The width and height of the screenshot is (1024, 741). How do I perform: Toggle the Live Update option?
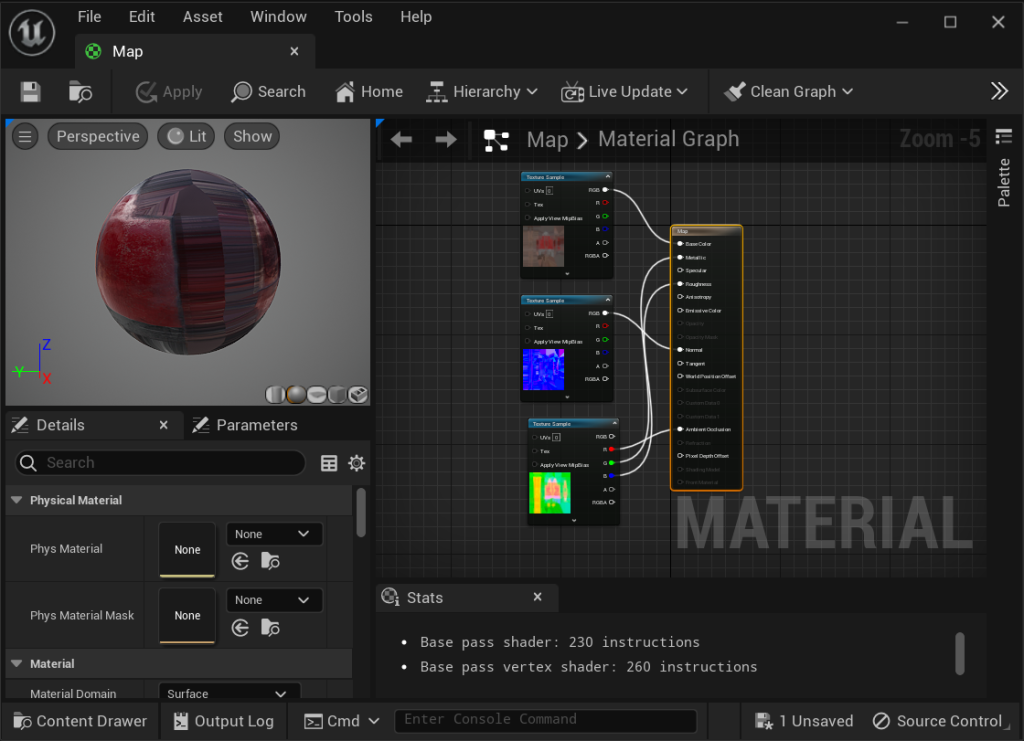tap(625, 92)
